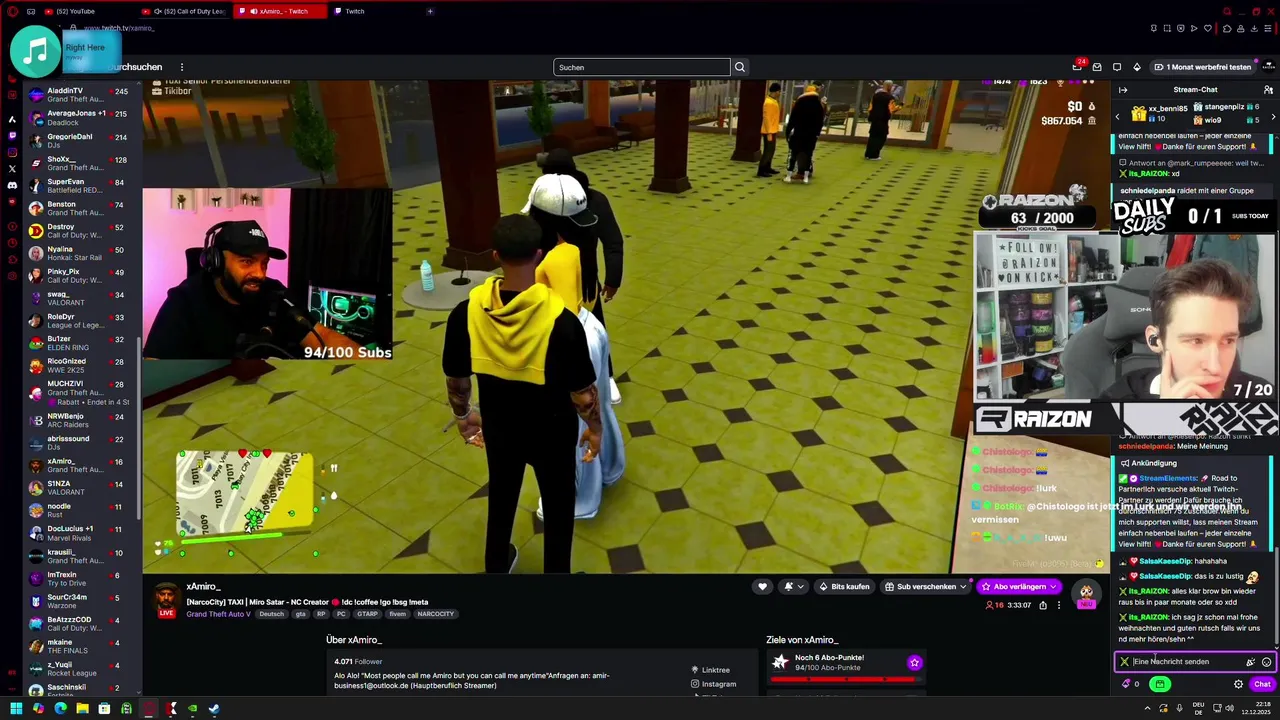
Task: Collapse the Stream-Chat panel with arrow icon
Action: click(x=1123, y=90)
